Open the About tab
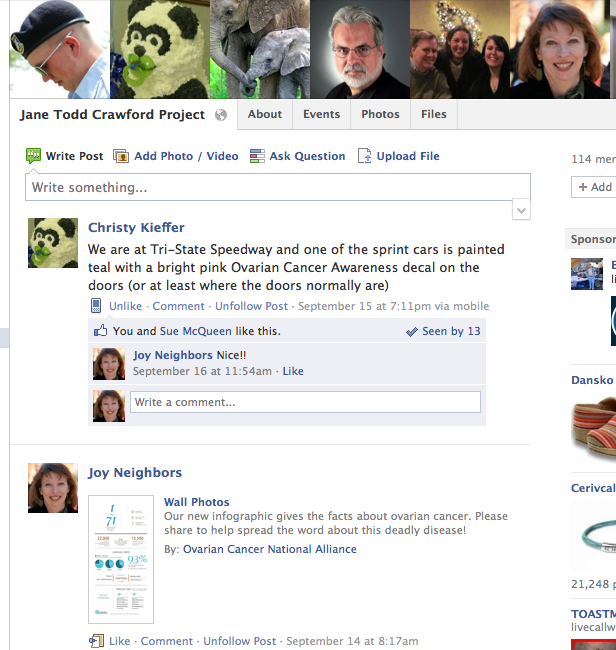Screen dimensions: 616x650 pyautogui.click(x=265, y=114)
